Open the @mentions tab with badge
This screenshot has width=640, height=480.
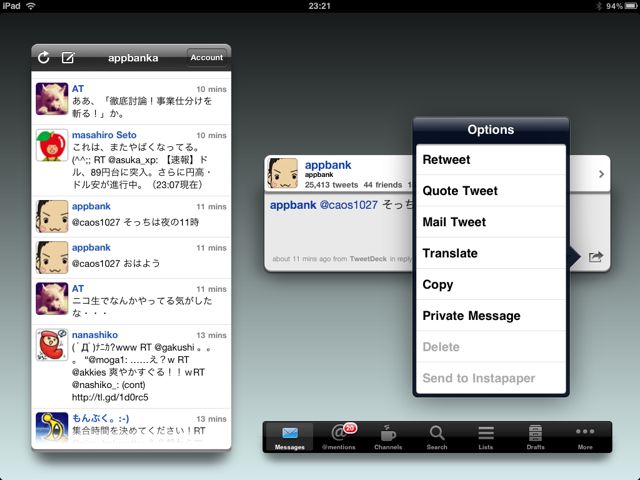[339, 437]
